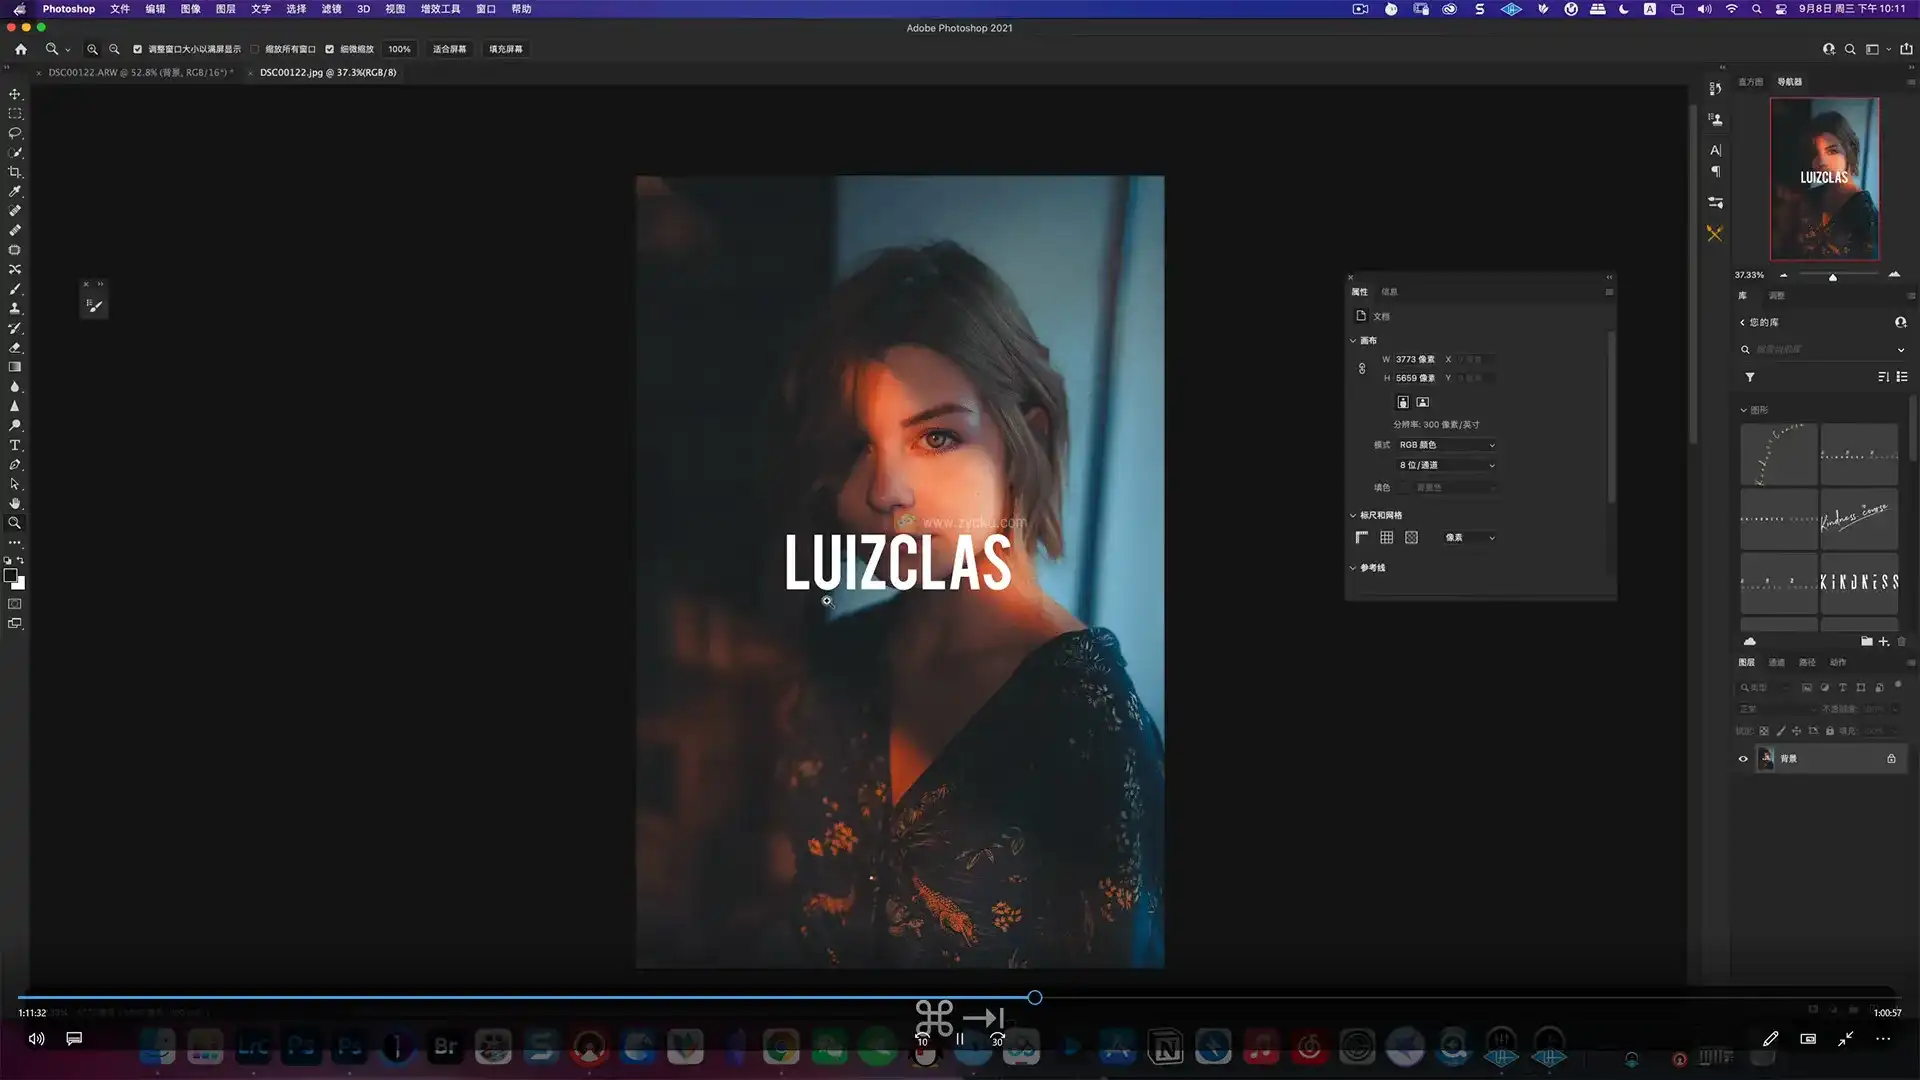
Task: Pick the Lasso tool
Action: (x=15, y=133)
